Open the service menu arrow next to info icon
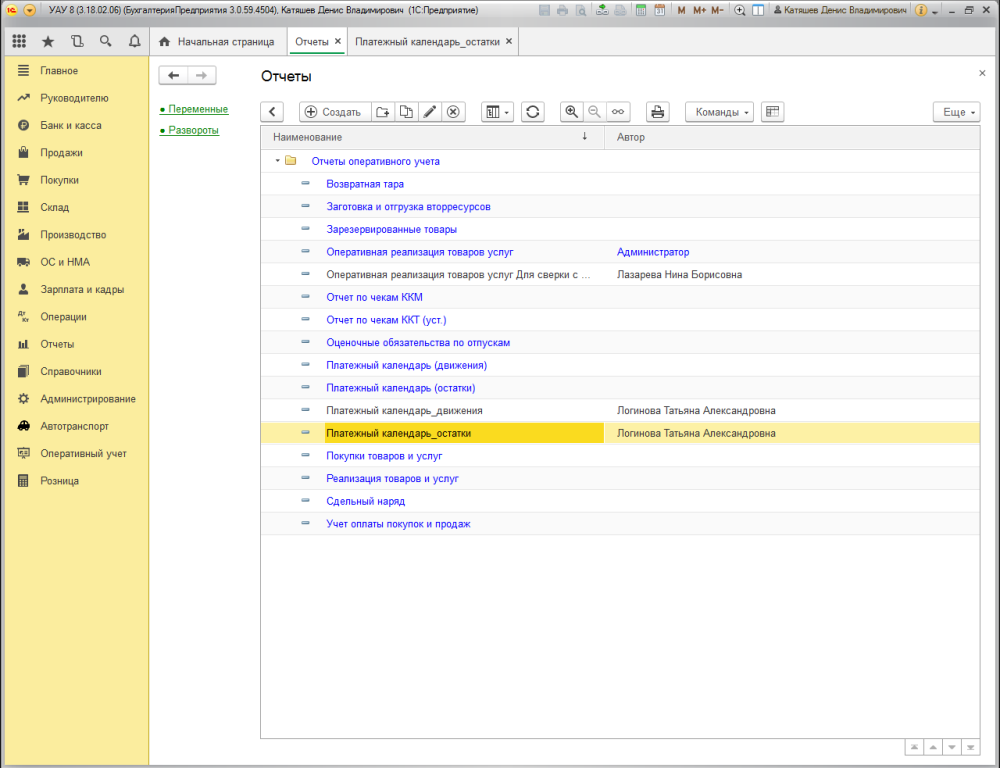This screenshot has width=1000, height=768. tap(935, 11)
